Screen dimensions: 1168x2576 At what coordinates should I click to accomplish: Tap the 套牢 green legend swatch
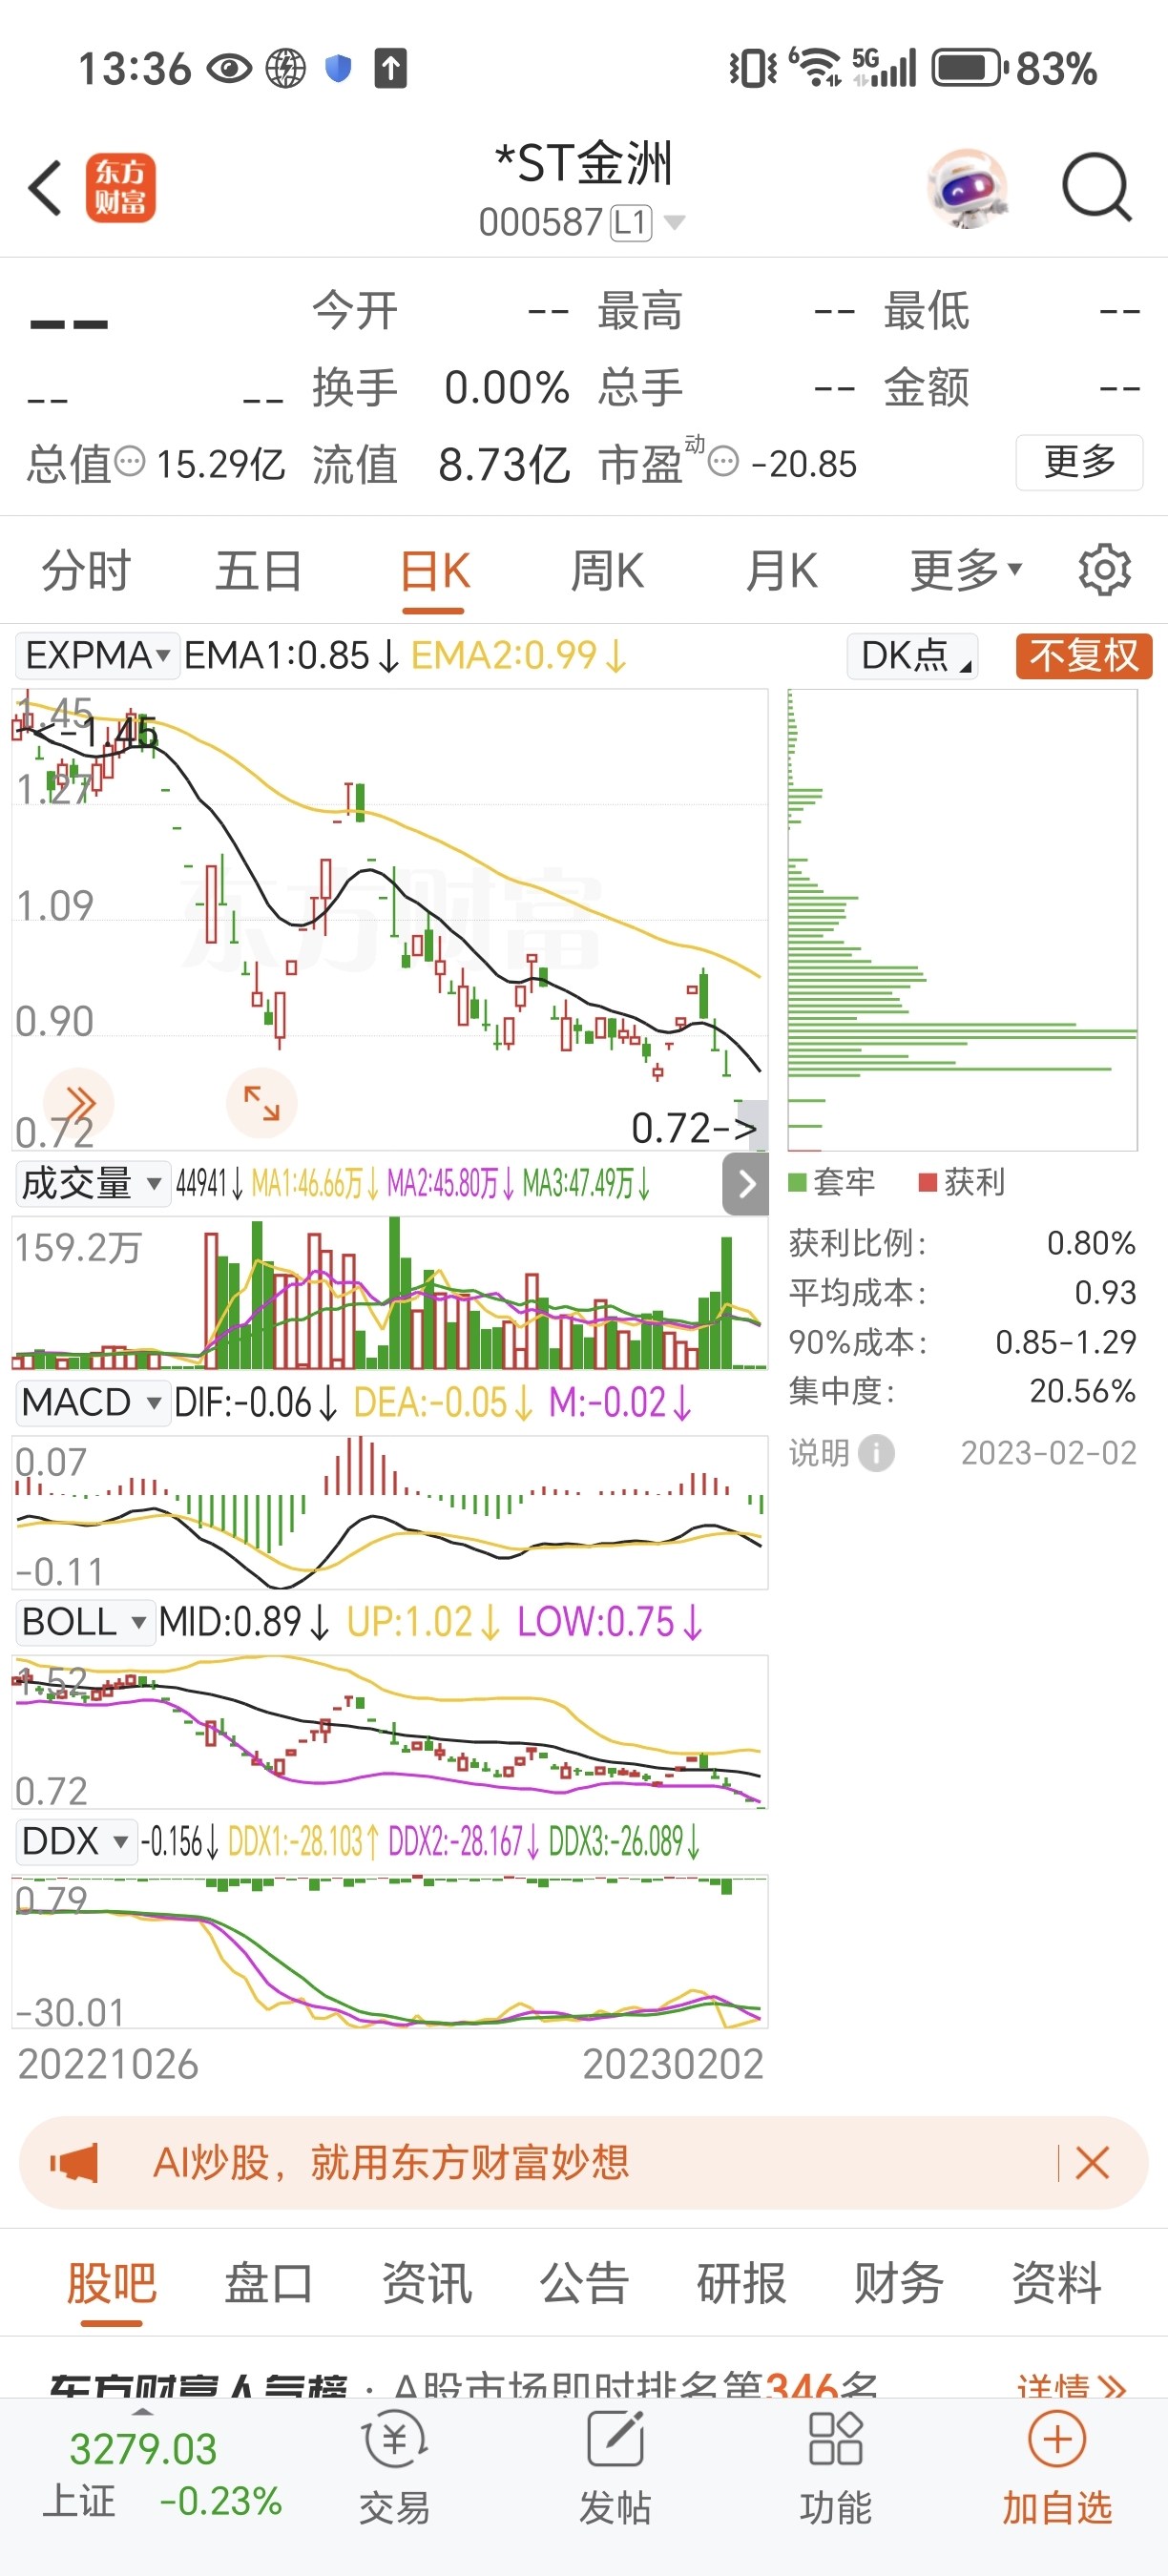coord(797,1183)
